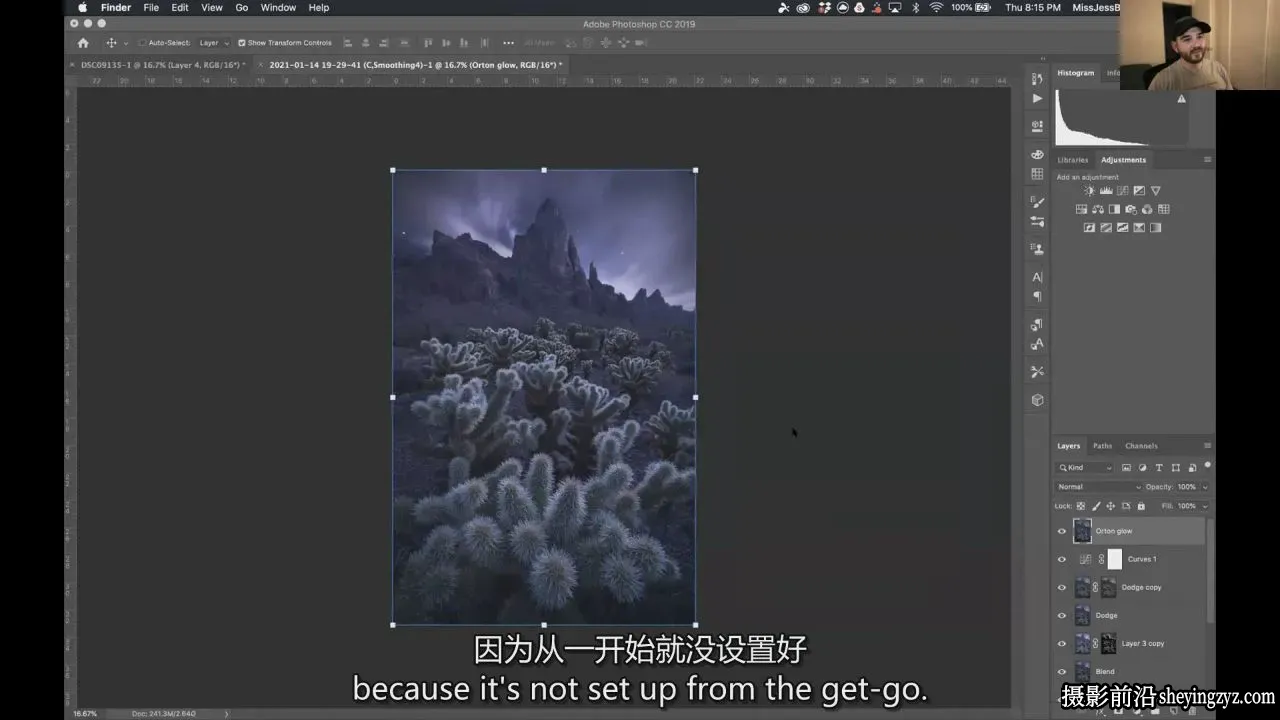This screenshot has height=720, width=1280.
Task: Open the Opacity 100% dropdown arrow
Action: tap(1204, 487)
